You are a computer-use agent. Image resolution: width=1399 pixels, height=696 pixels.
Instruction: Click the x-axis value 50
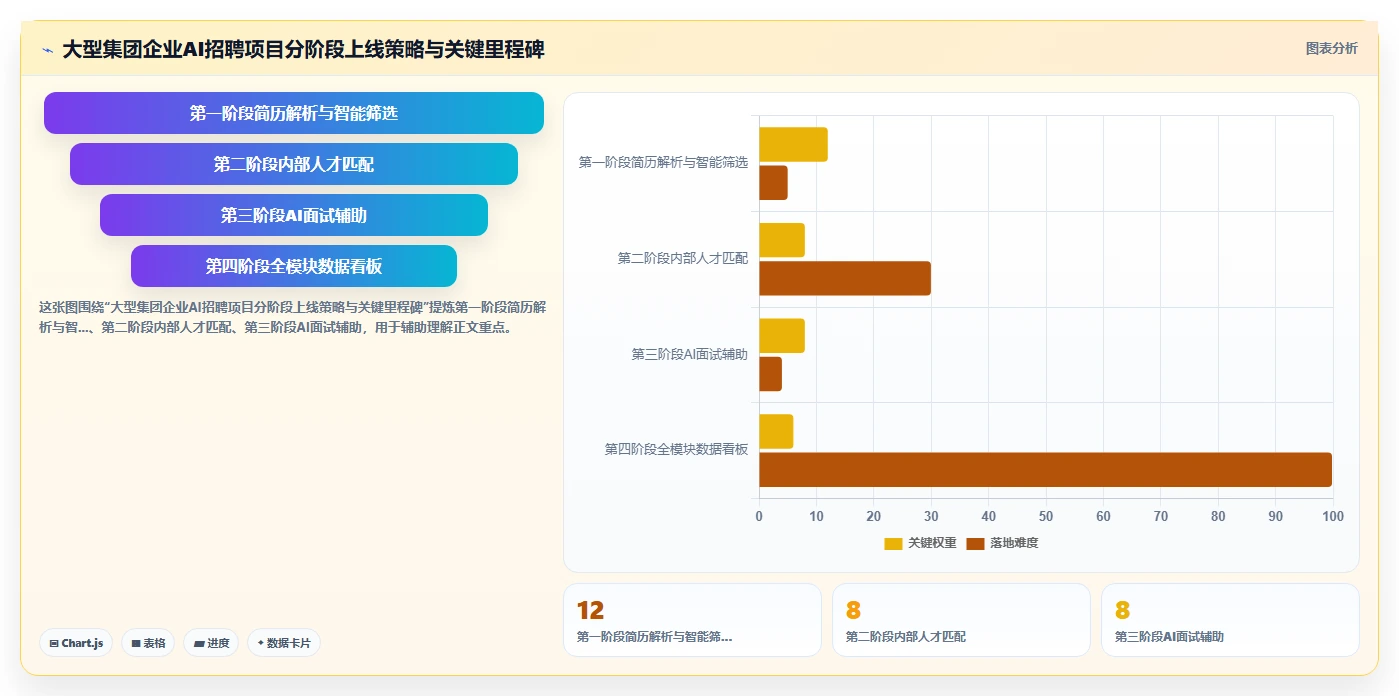tap(1046, 517)
